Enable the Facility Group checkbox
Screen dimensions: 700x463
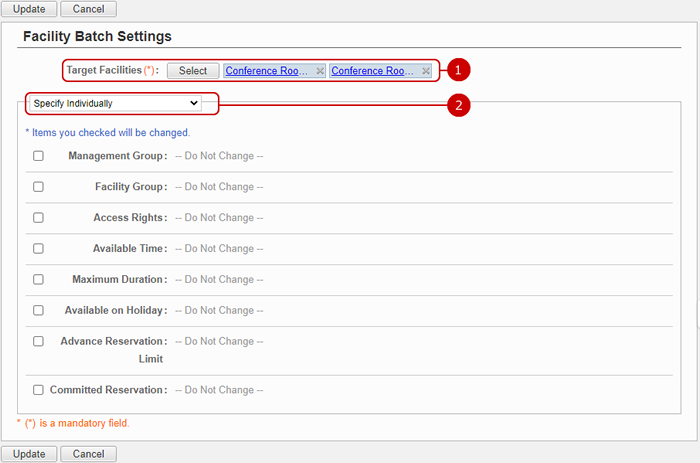pyautogui.click(x=38, y=187)
